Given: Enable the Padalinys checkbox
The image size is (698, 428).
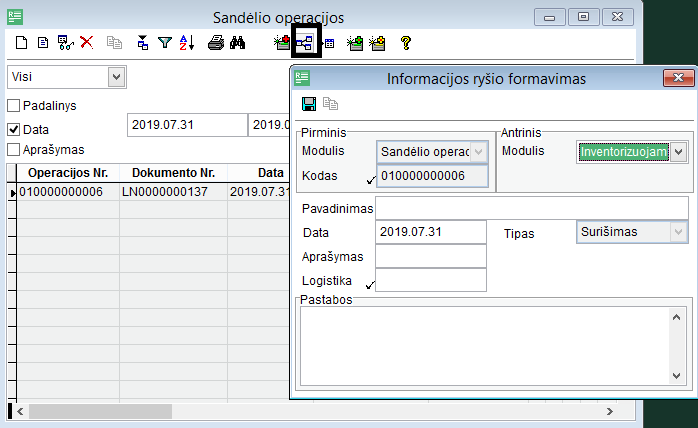Looking at the screenshot, I should [14, 106].
